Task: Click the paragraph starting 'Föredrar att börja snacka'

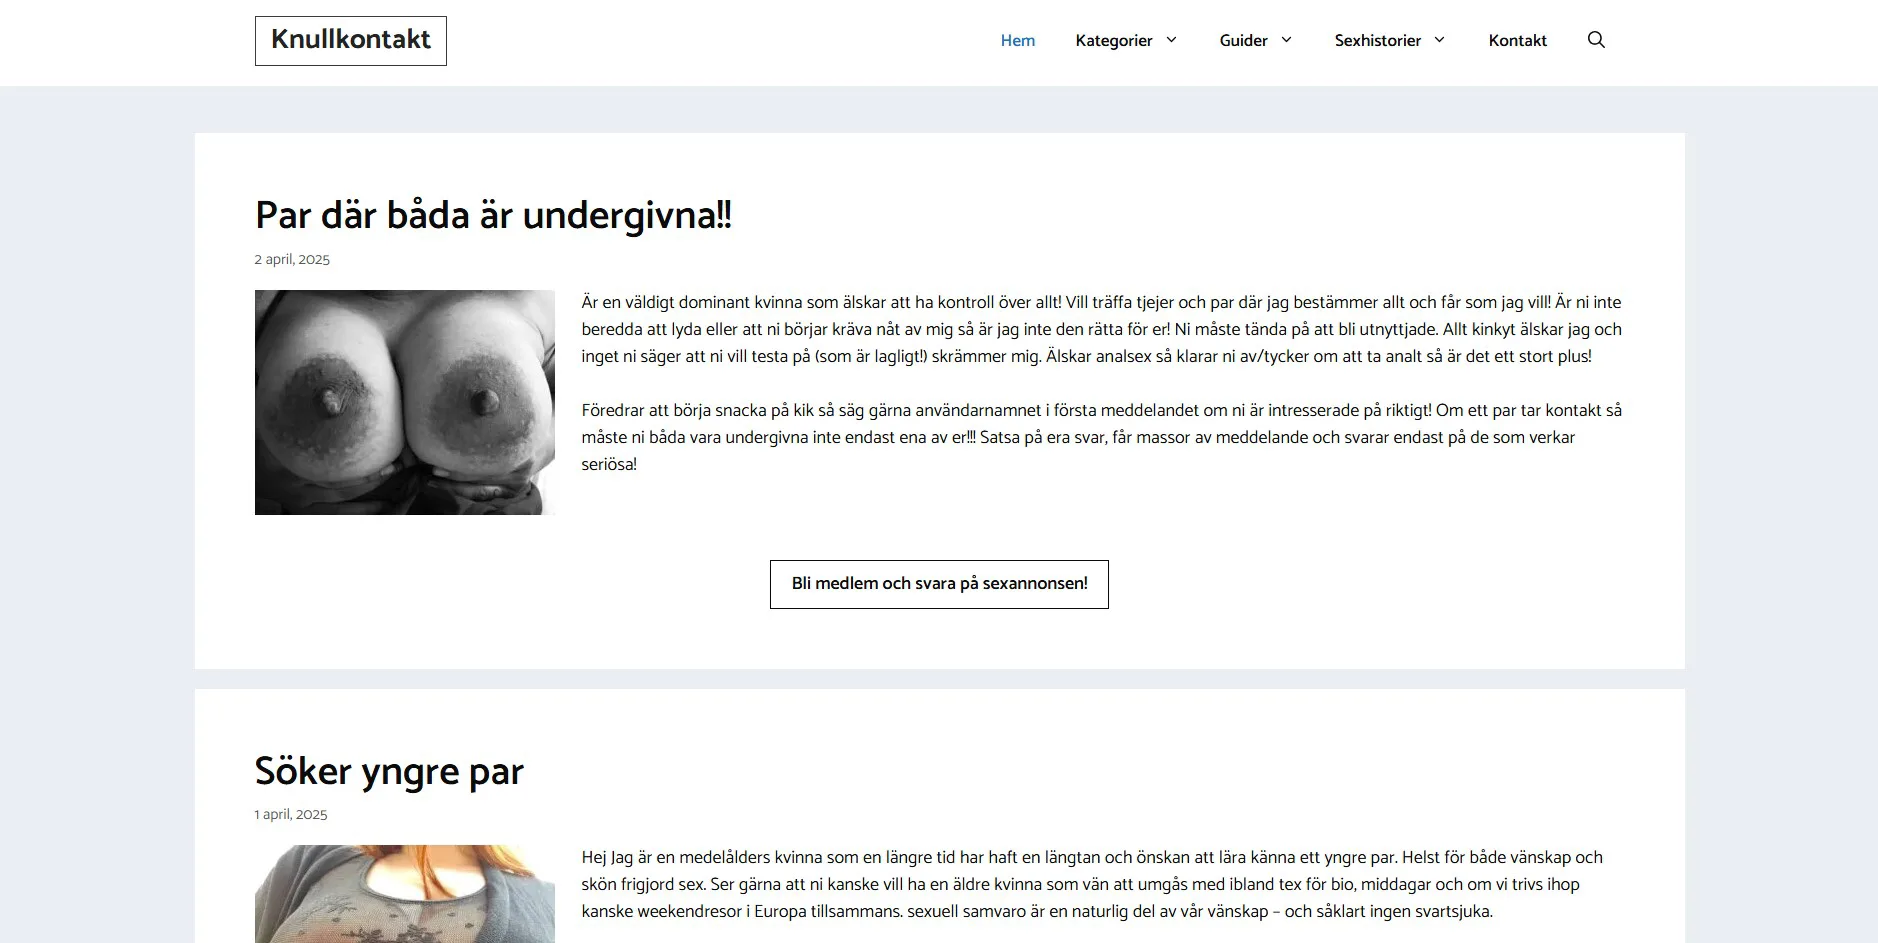Action: pyautogui.click(x=1100, y=437)
